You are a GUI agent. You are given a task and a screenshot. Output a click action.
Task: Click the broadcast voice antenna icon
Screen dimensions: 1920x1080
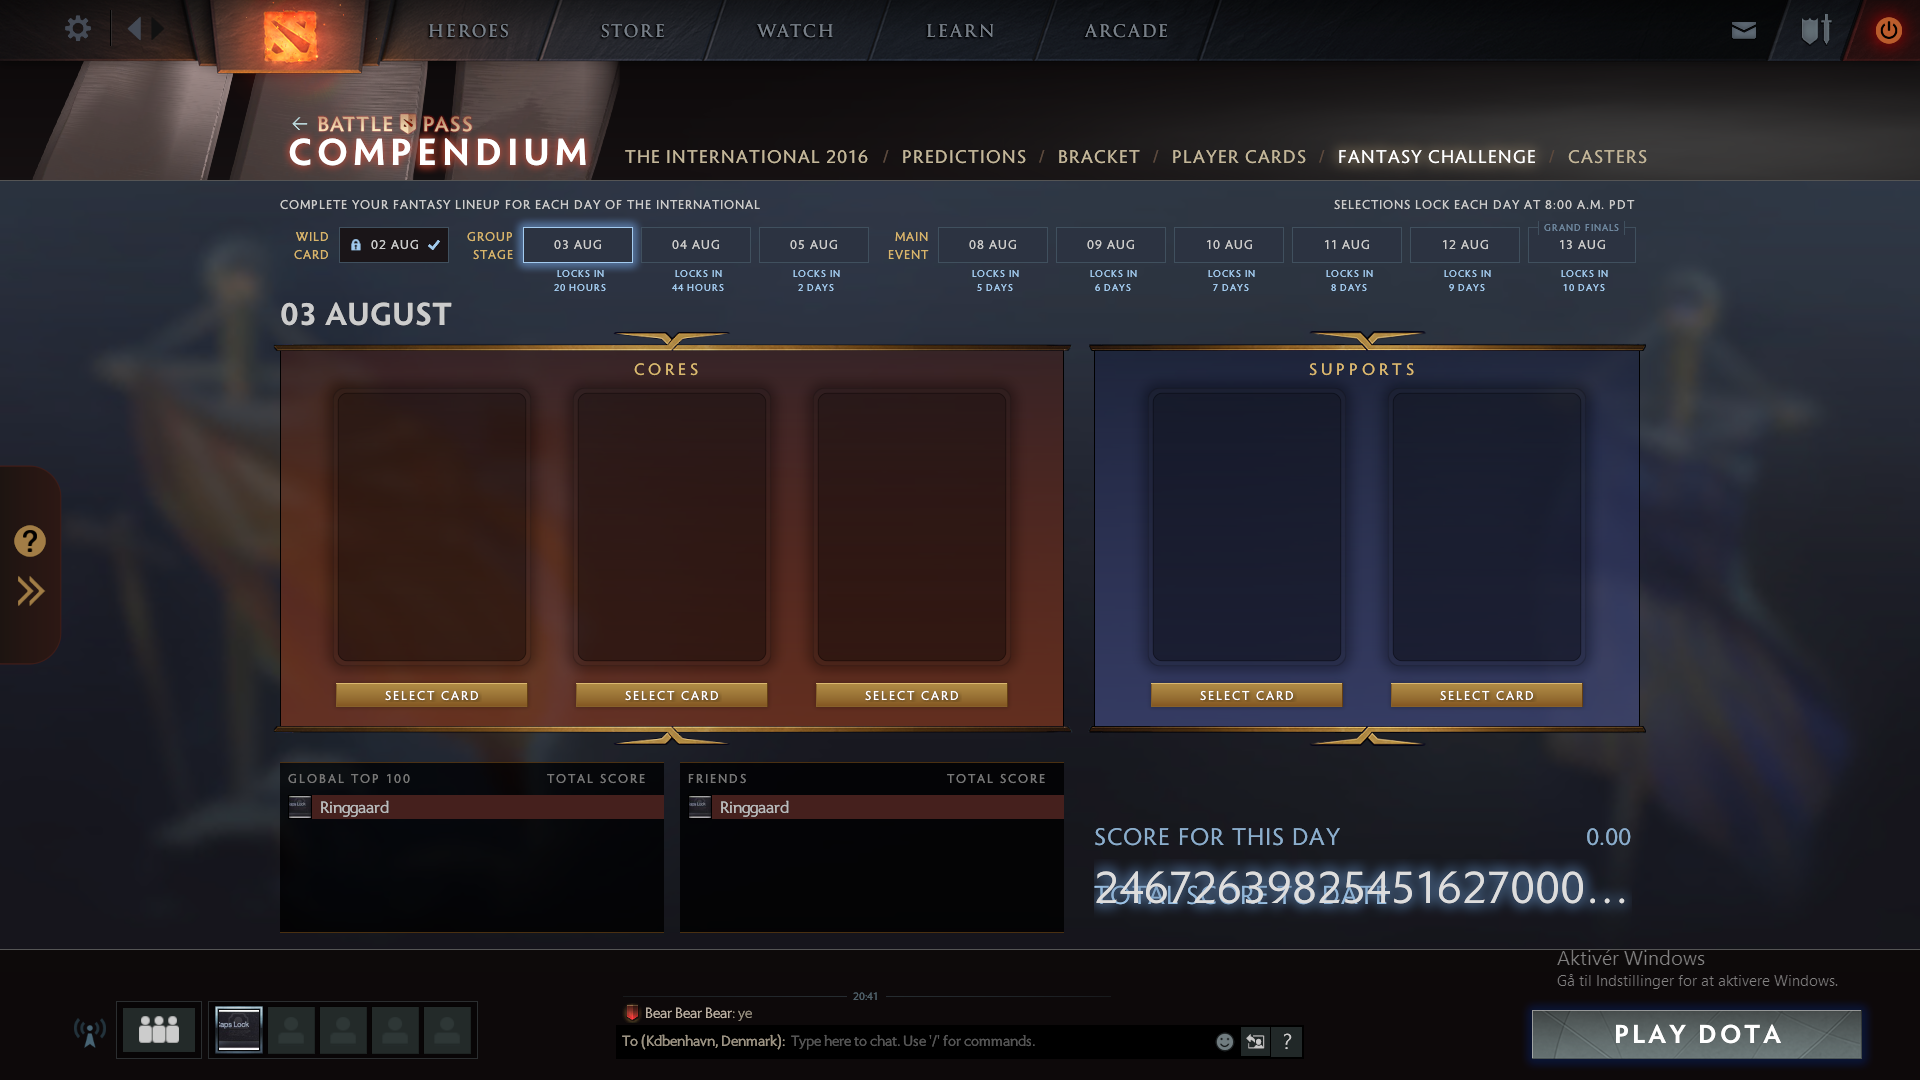89,1032
